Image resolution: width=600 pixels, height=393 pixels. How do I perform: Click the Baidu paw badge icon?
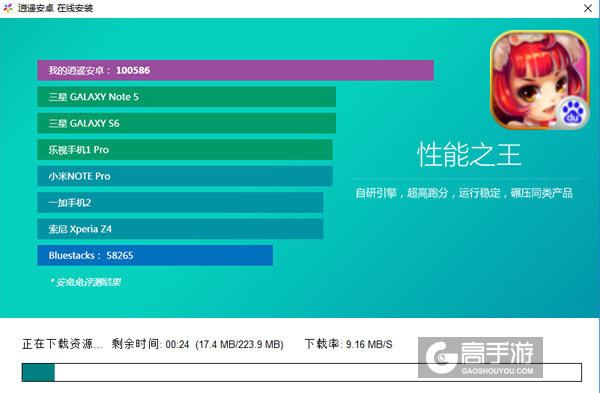pos(572,113)
